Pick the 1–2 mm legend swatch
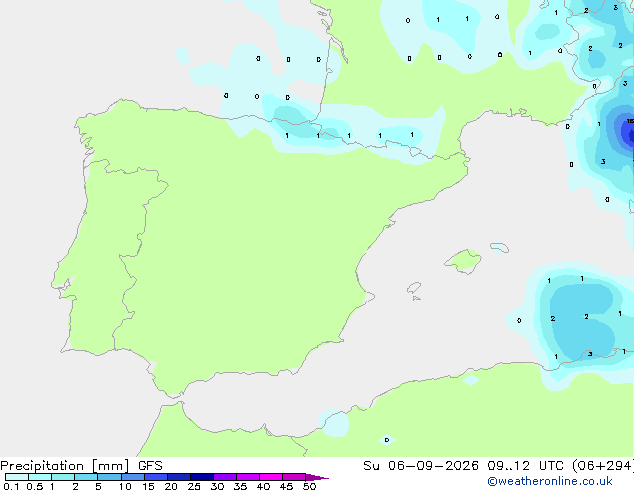 pos(63,477)
